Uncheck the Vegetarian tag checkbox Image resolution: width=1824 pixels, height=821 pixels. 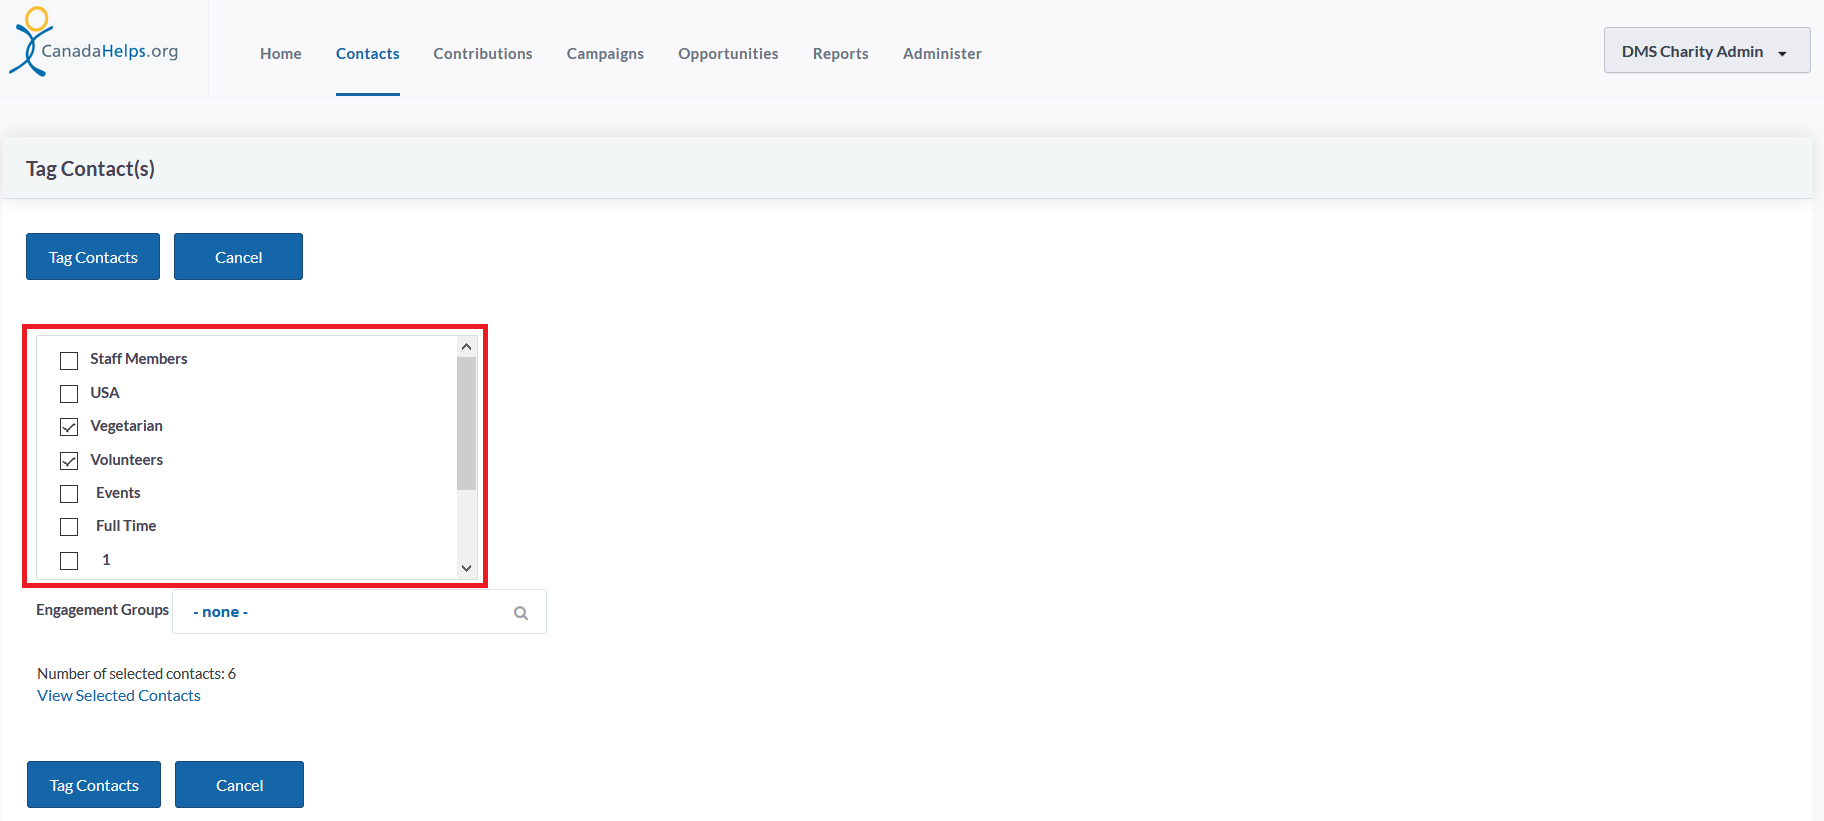click(x=69, y=427)
